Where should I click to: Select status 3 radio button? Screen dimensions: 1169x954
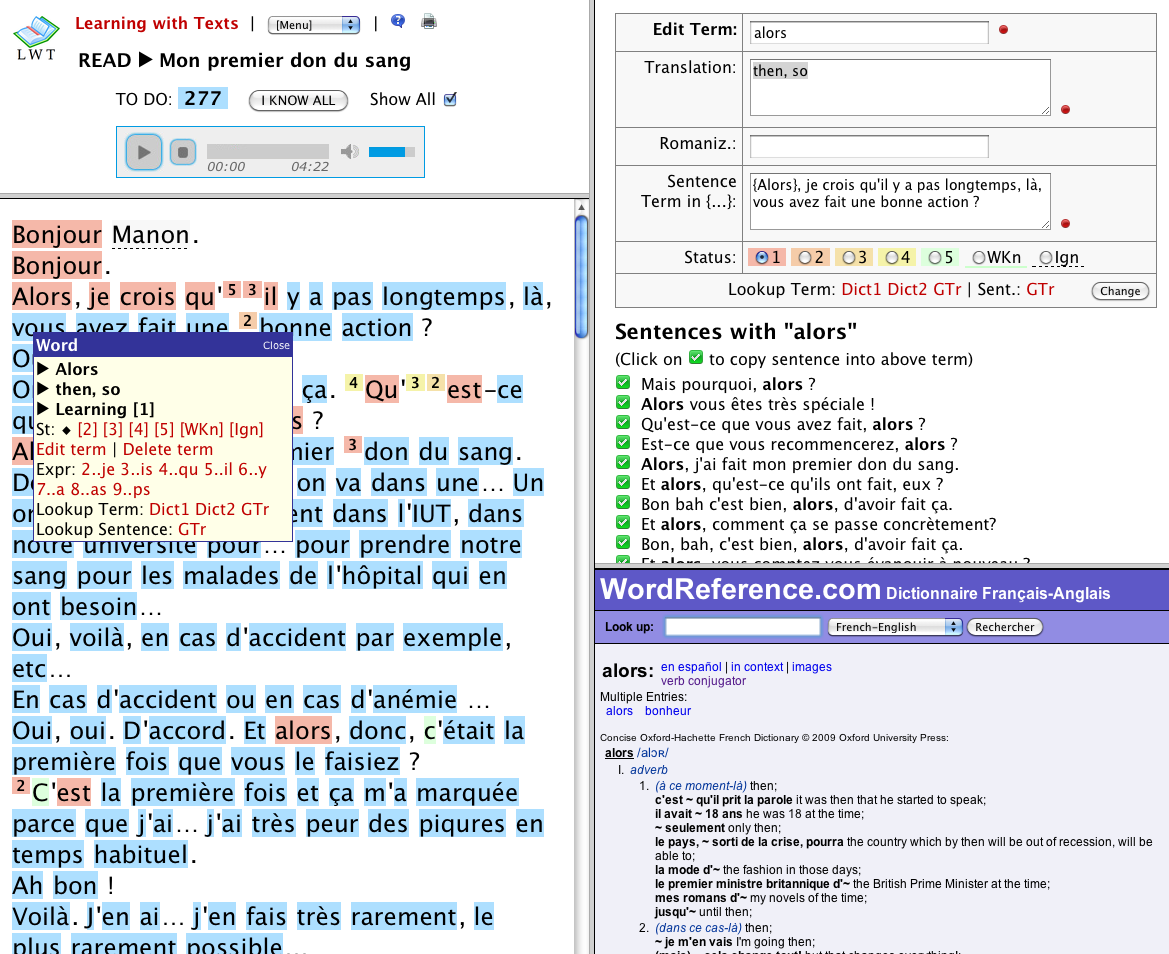pyautogui.click(x=849, y=257)
